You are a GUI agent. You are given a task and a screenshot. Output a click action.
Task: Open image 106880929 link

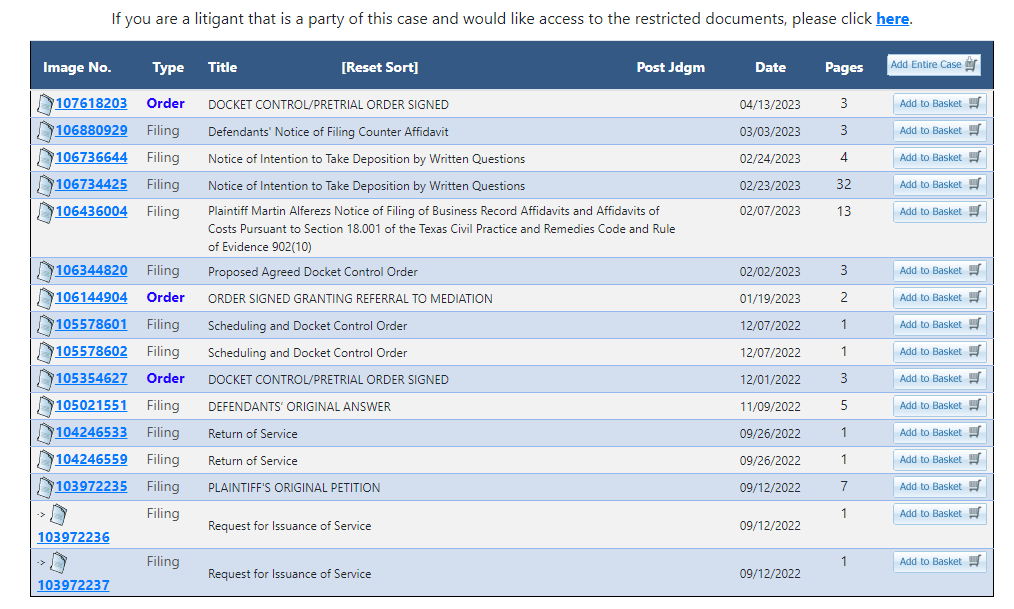(x=91, y=131)
